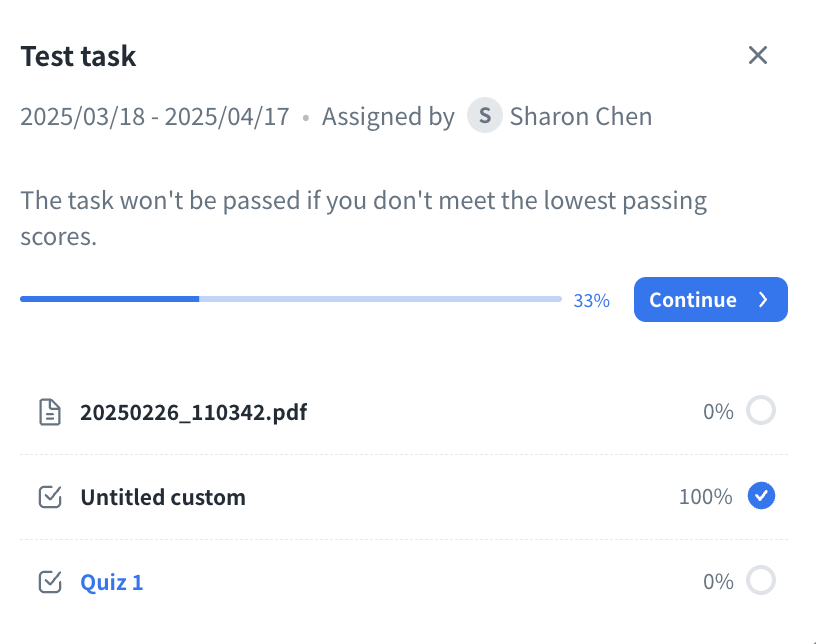Toggle the completion circle for Quiz 1
Screen dimensions: 816x644
(761, 581)
